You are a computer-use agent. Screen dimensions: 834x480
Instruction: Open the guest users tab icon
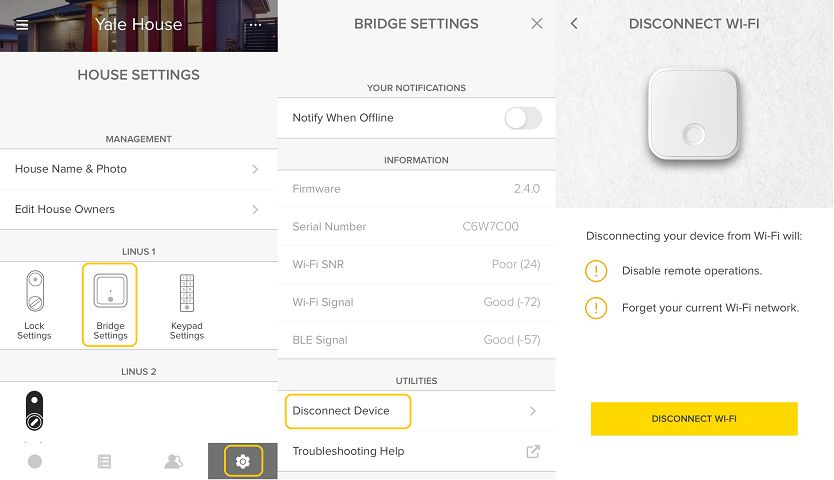(x=173, y=461)
